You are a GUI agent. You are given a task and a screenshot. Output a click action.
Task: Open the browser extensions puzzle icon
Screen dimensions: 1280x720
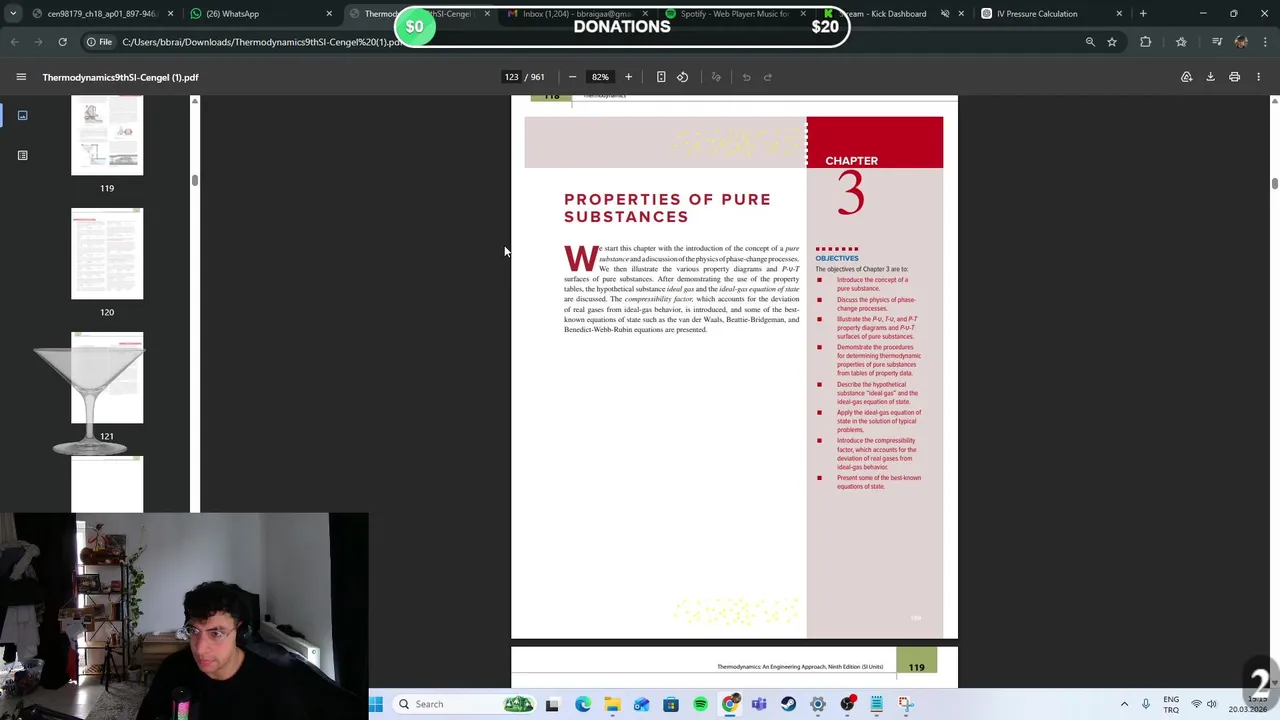pyautogui.click(x=1145, y=42)
